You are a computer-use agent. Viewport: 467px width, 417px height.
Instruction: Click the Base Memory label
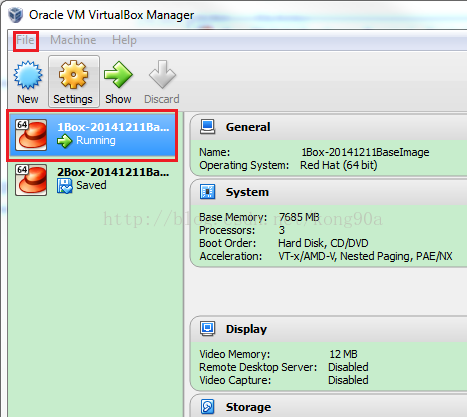tap(233, 217)
